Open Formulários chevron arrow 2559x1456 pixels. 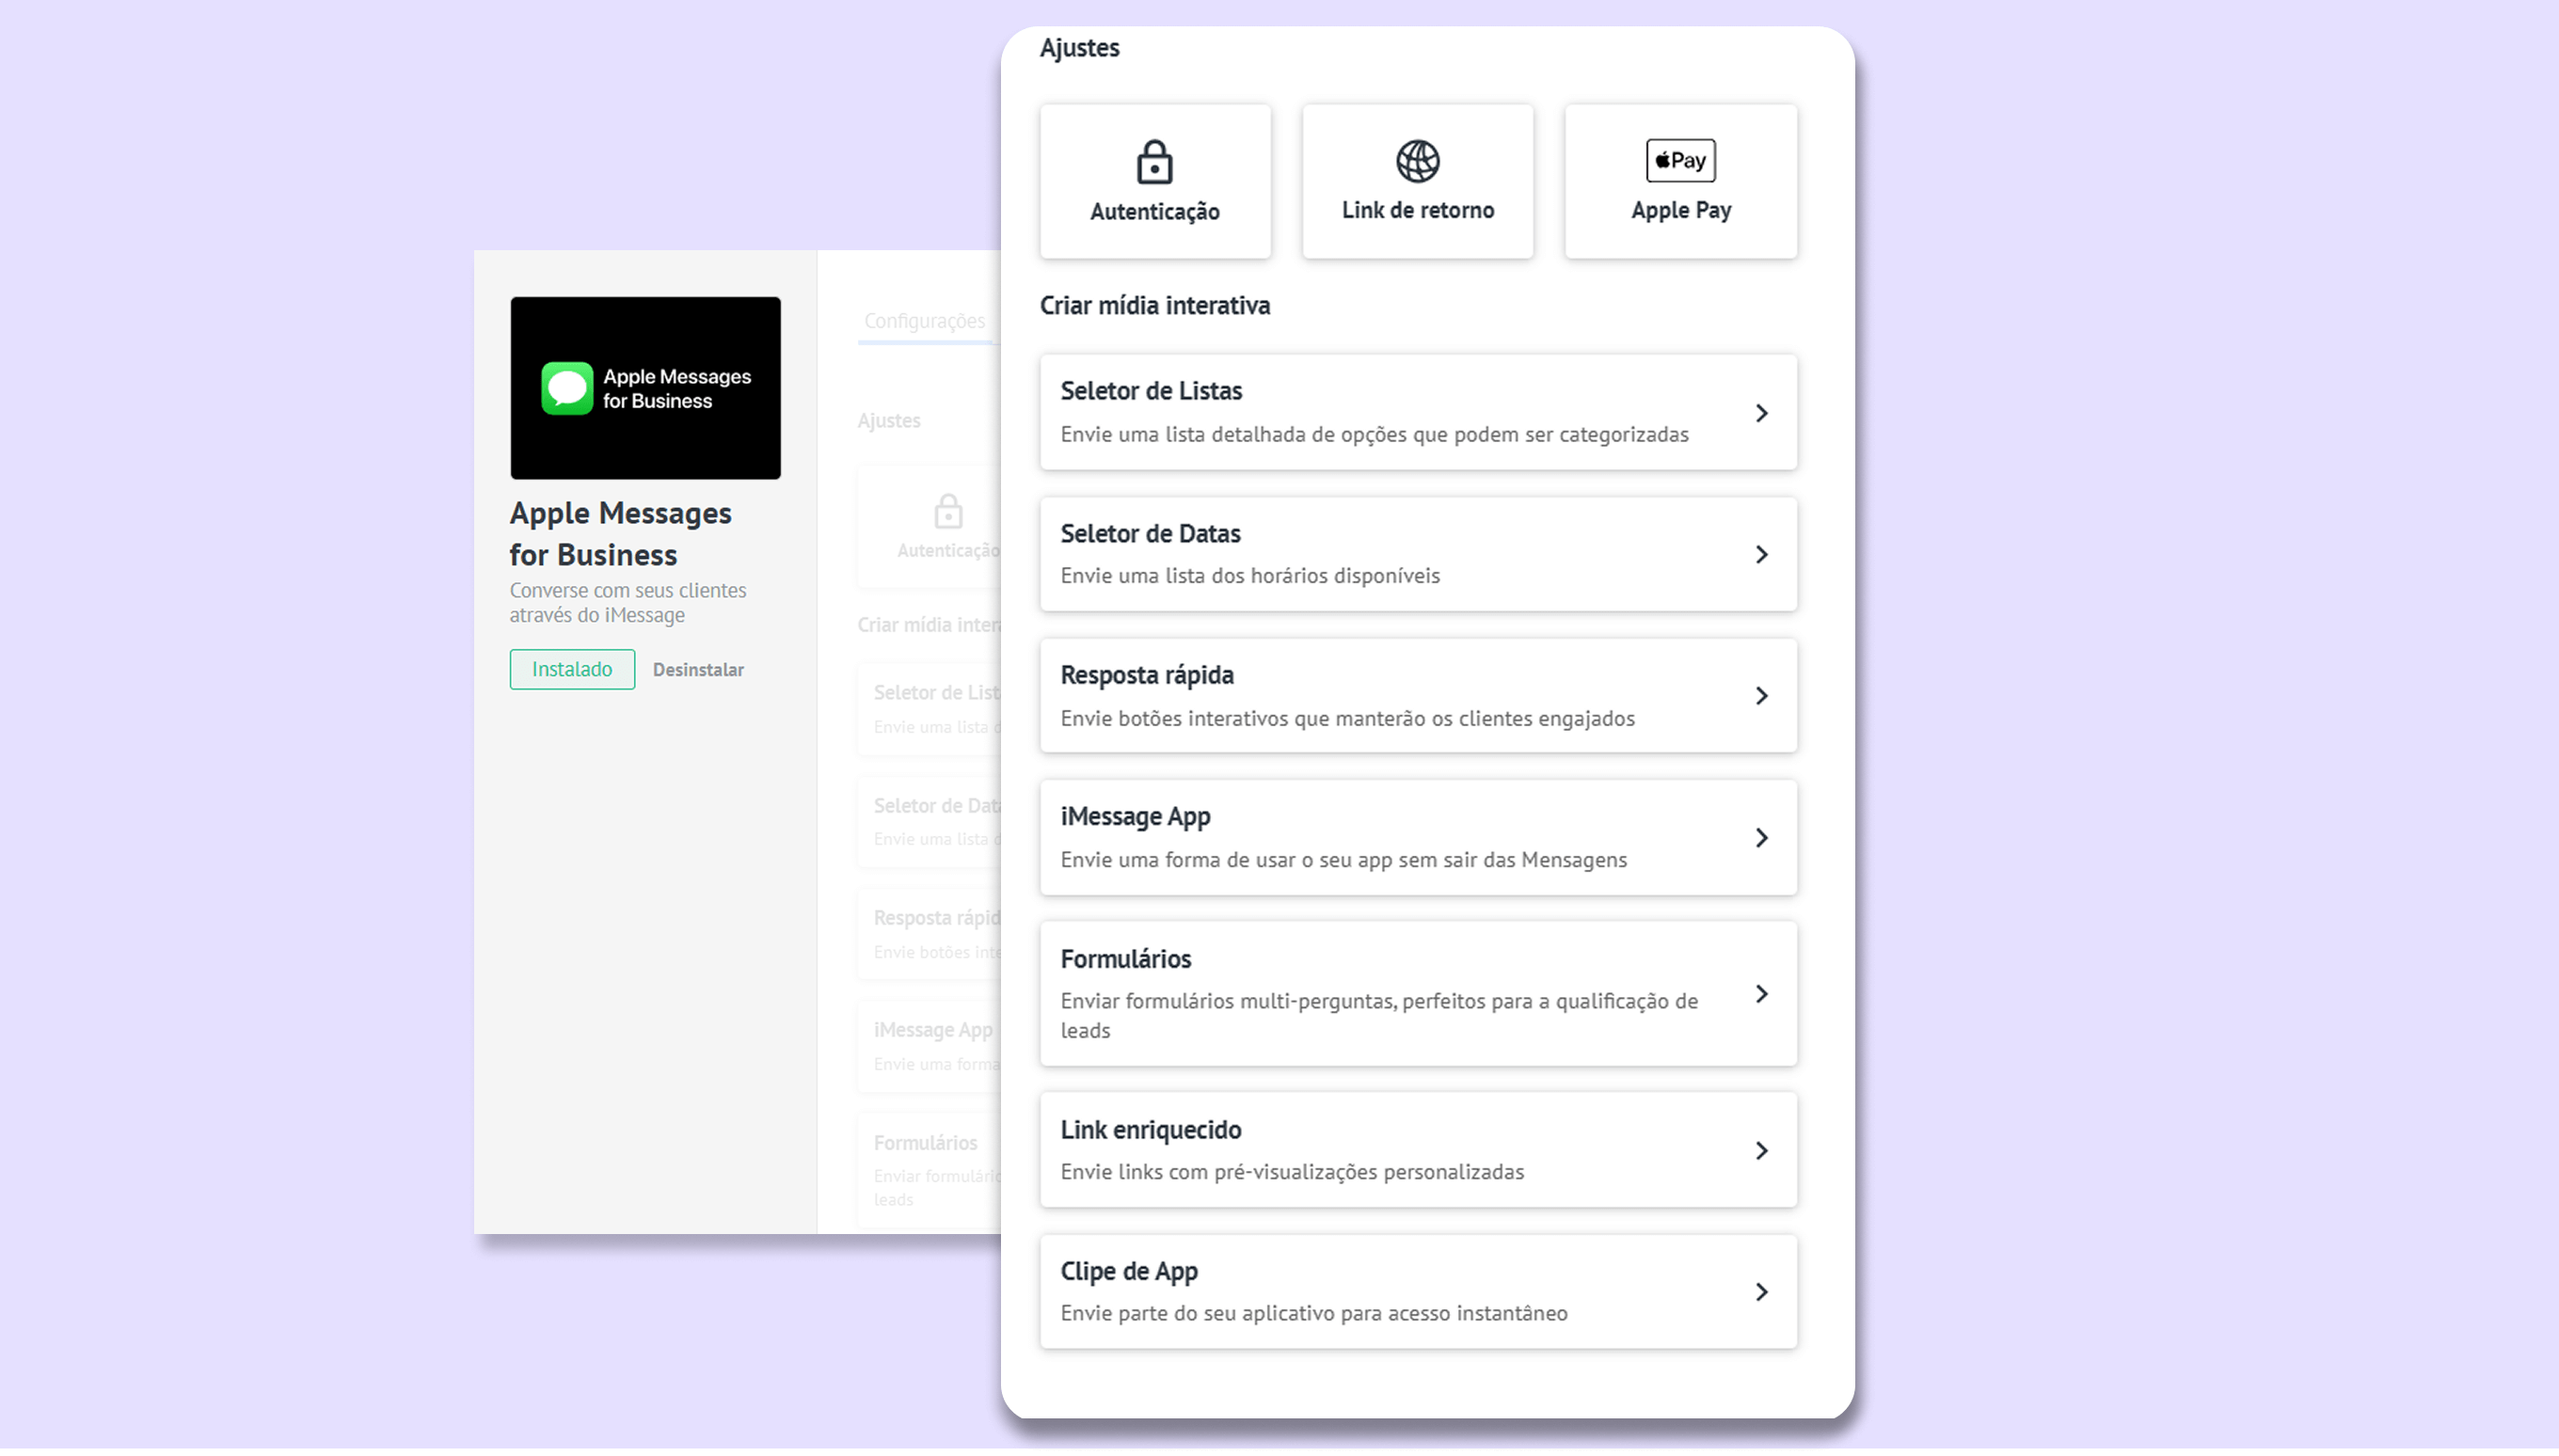tap(1761, 994)
